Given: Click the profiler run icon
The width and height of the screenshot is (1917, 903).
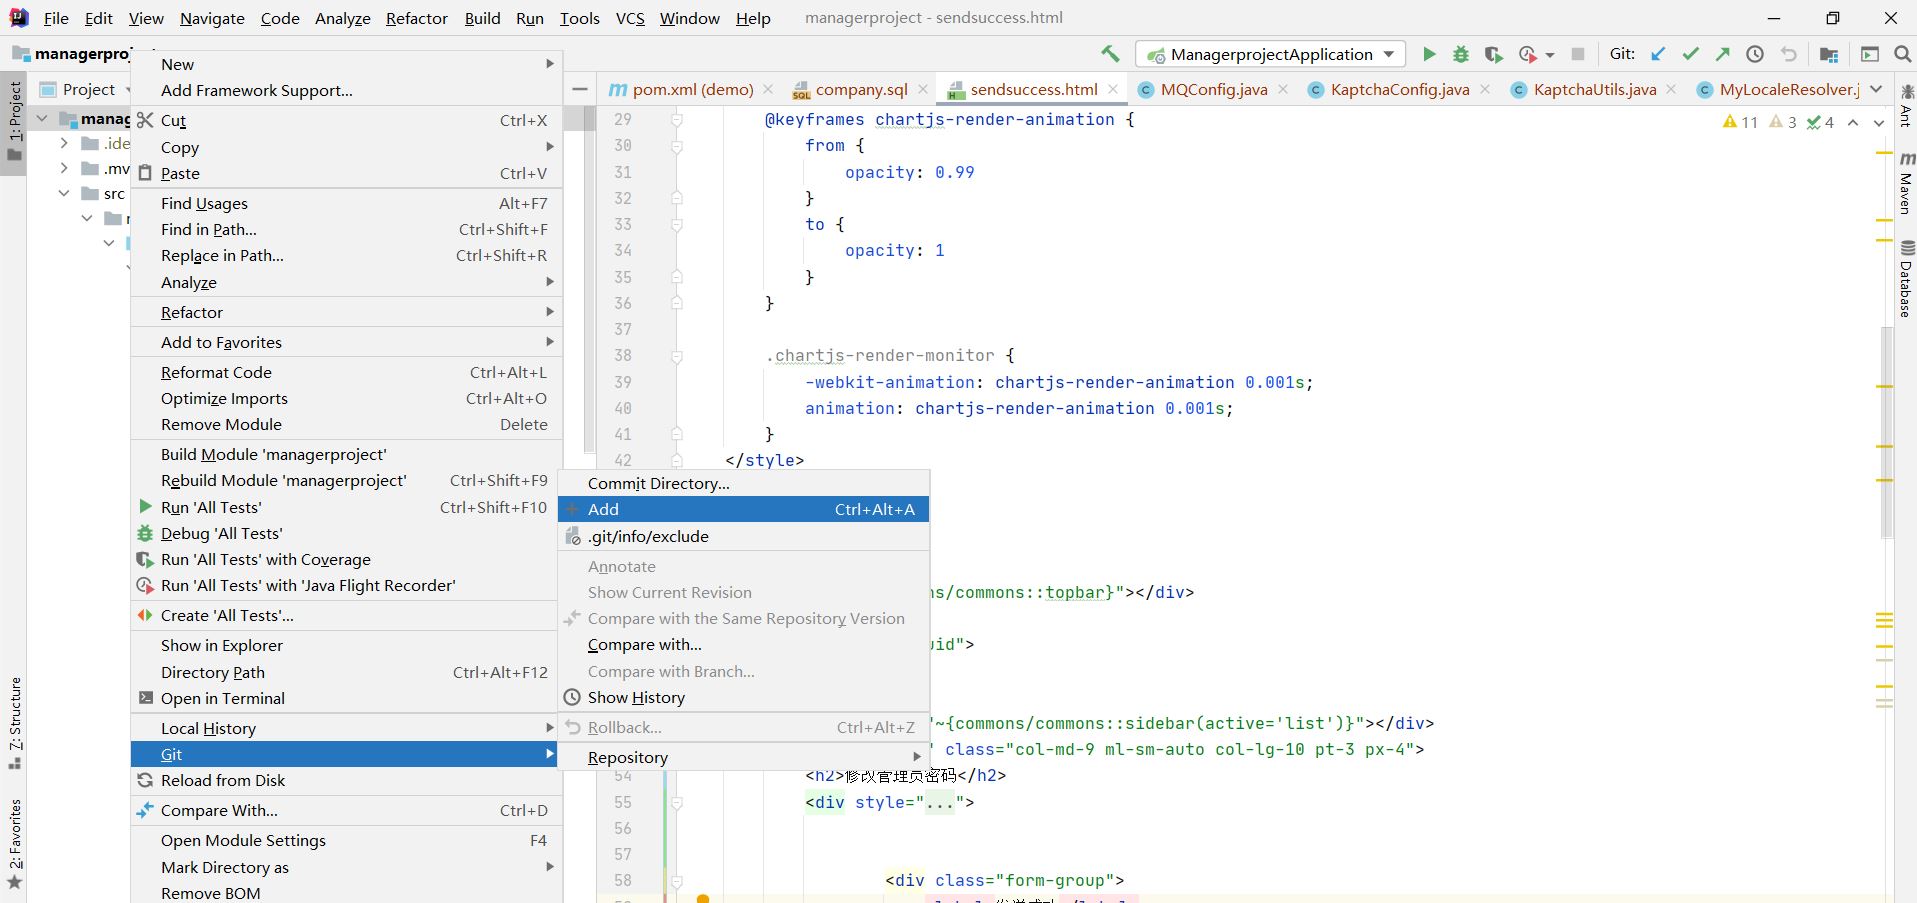Looking at the screenshot, I should (x=1527, y=54).
